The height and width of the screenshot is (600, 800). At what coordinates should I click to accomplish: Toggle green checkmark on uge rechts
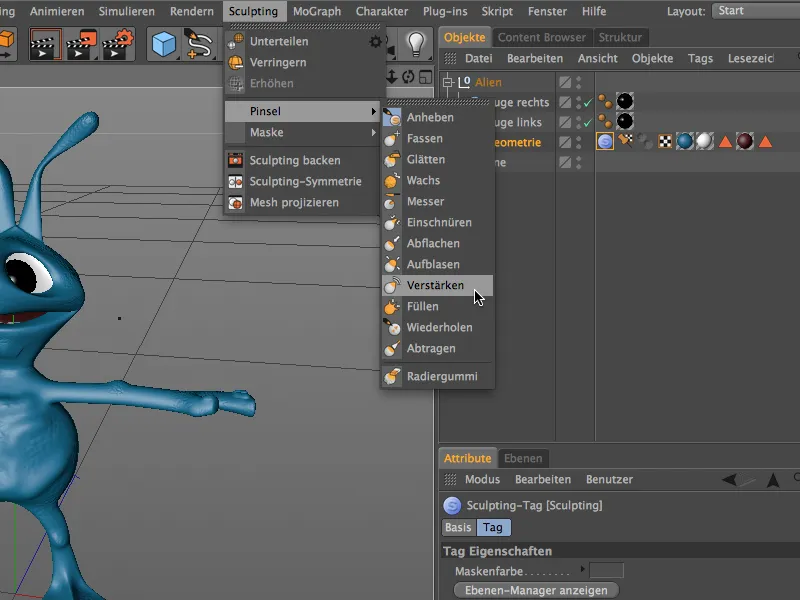(x=588, y=103)
